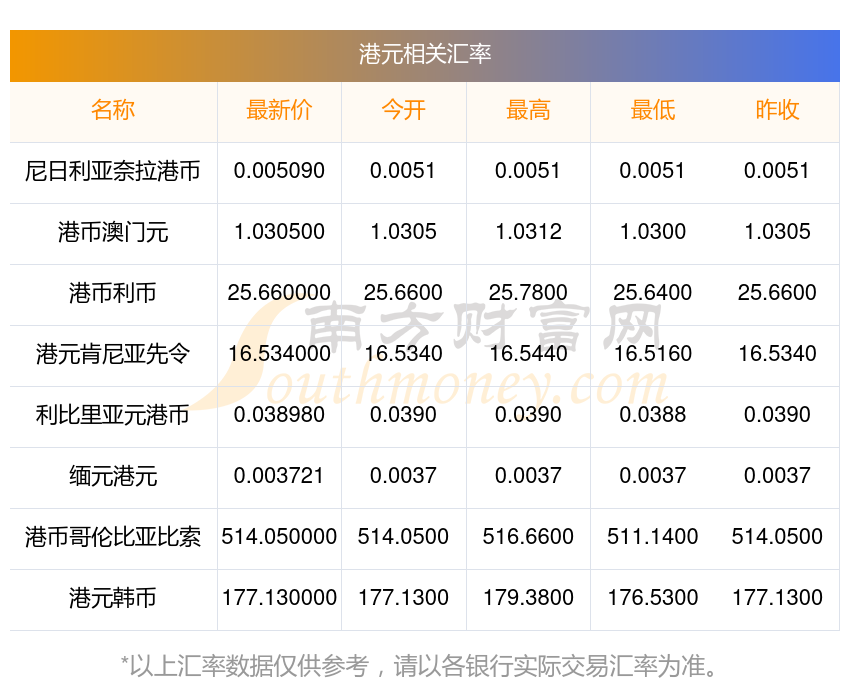
Task: Open the 尼日利亚奈拉港币 row name
Action: point(113,171)
